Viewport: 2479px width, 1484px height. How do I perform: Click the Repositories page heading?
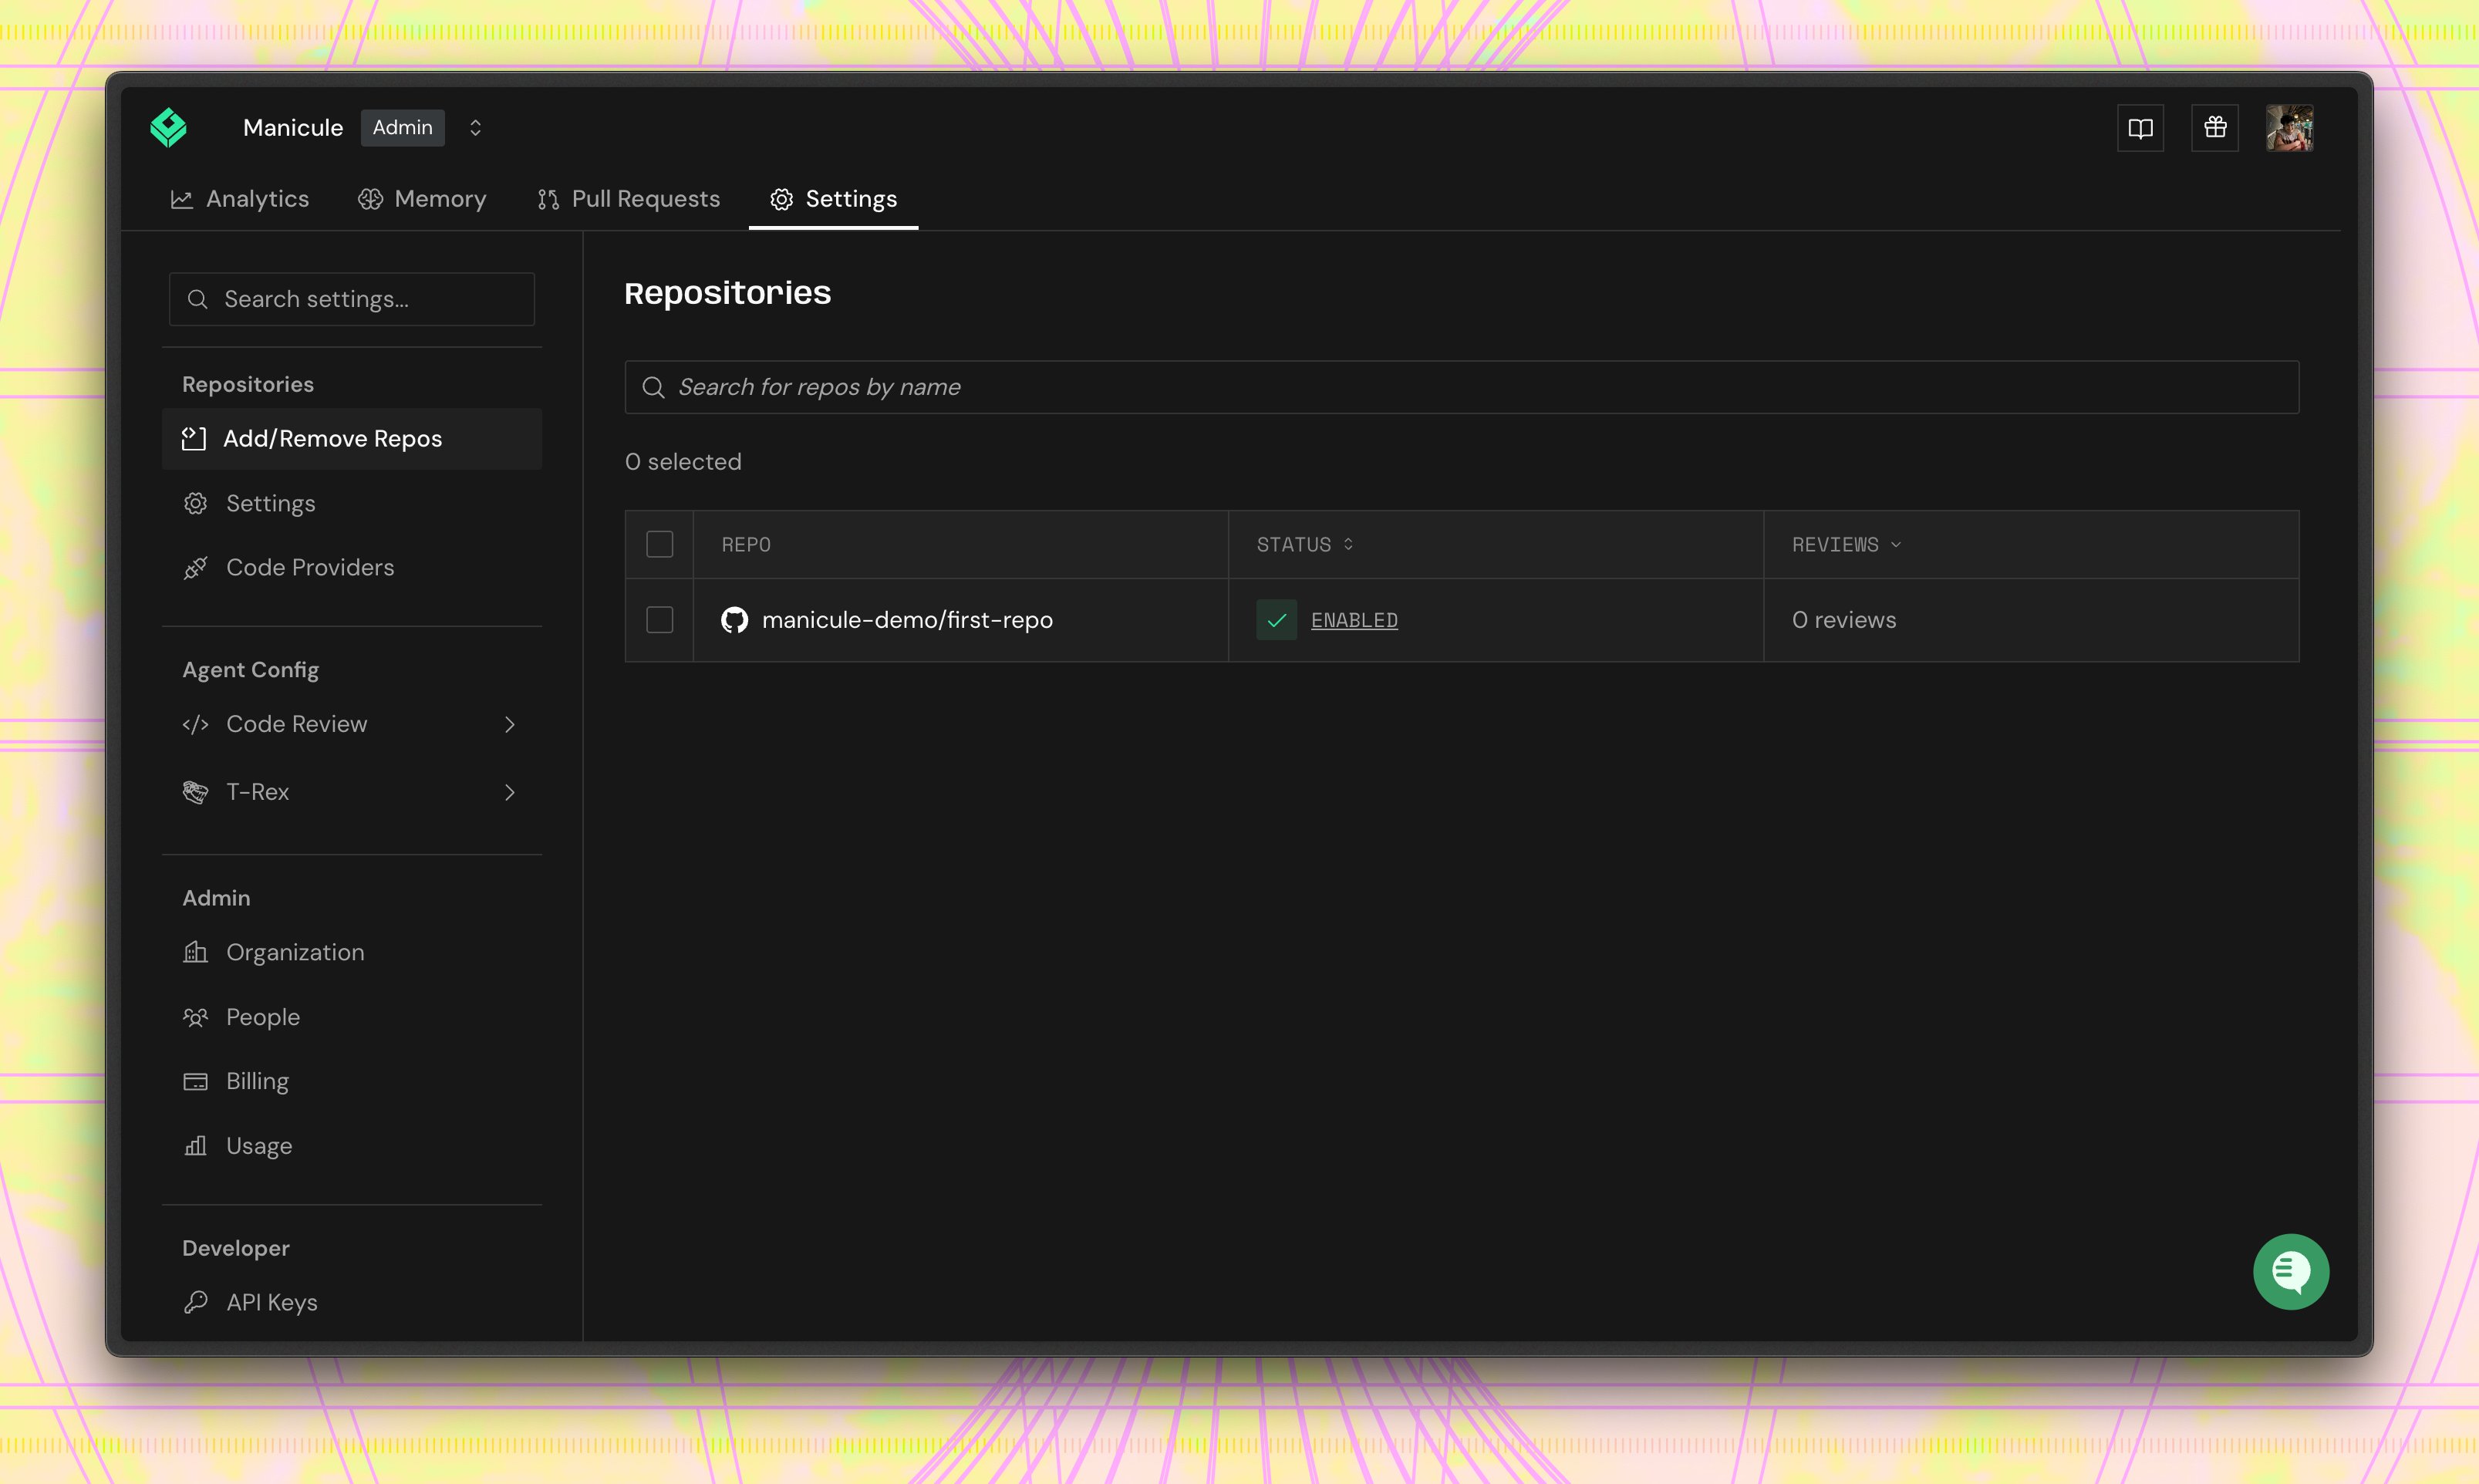pos(727,293)
